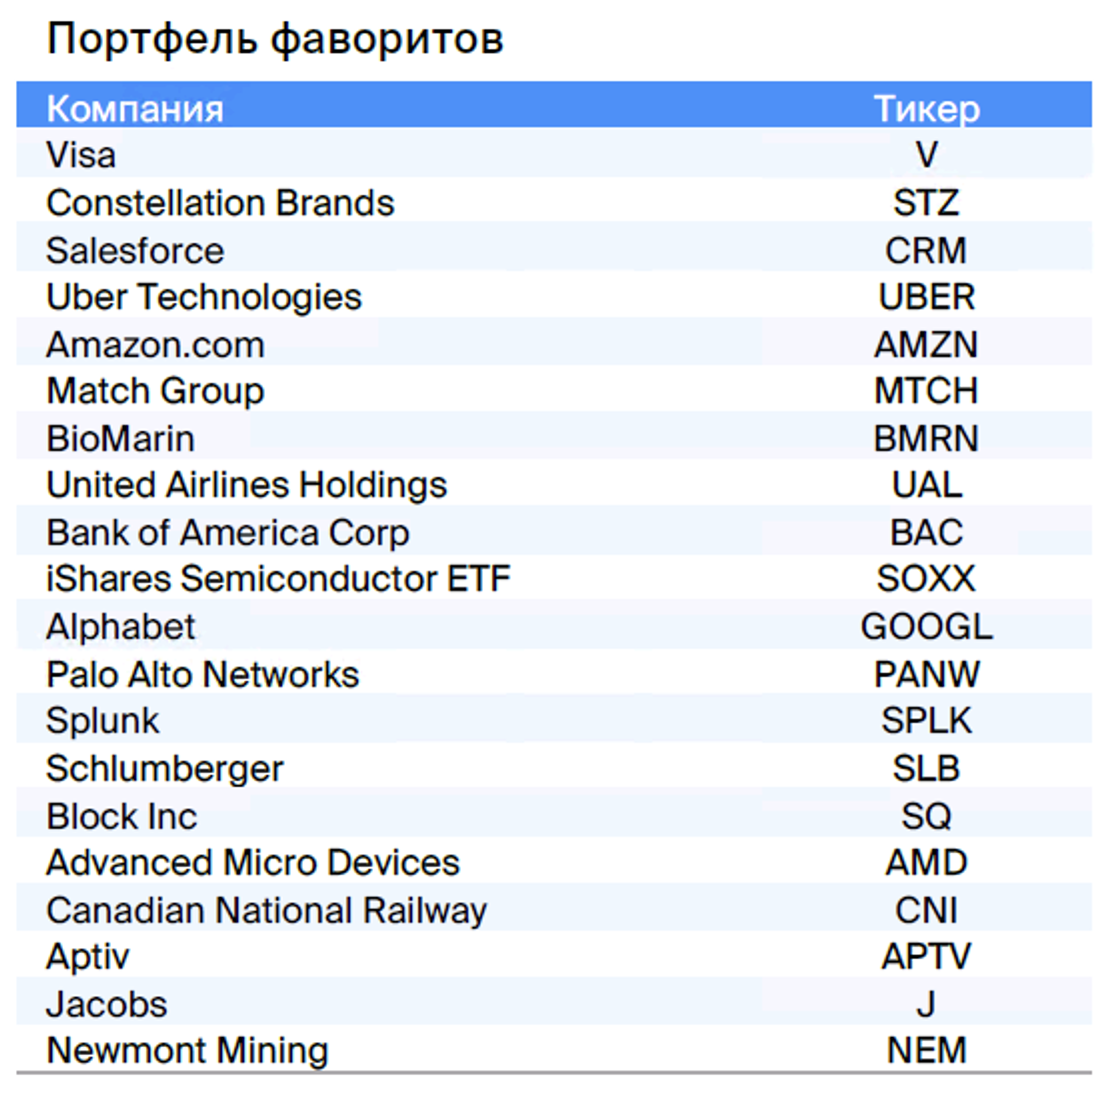Select the BioMarin entry

tap(120, 438)
